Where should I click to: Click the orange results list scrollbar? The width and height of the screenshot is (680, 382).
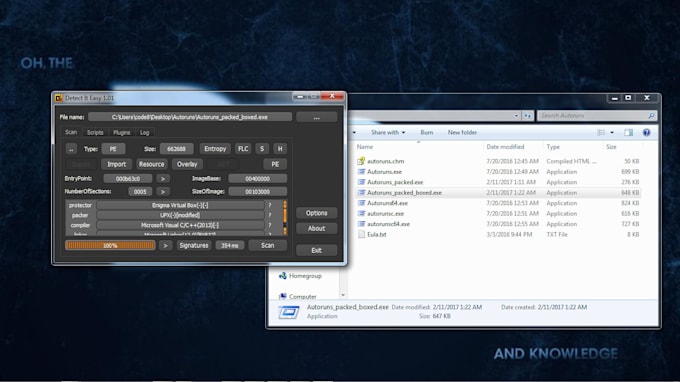pos(285,218)
